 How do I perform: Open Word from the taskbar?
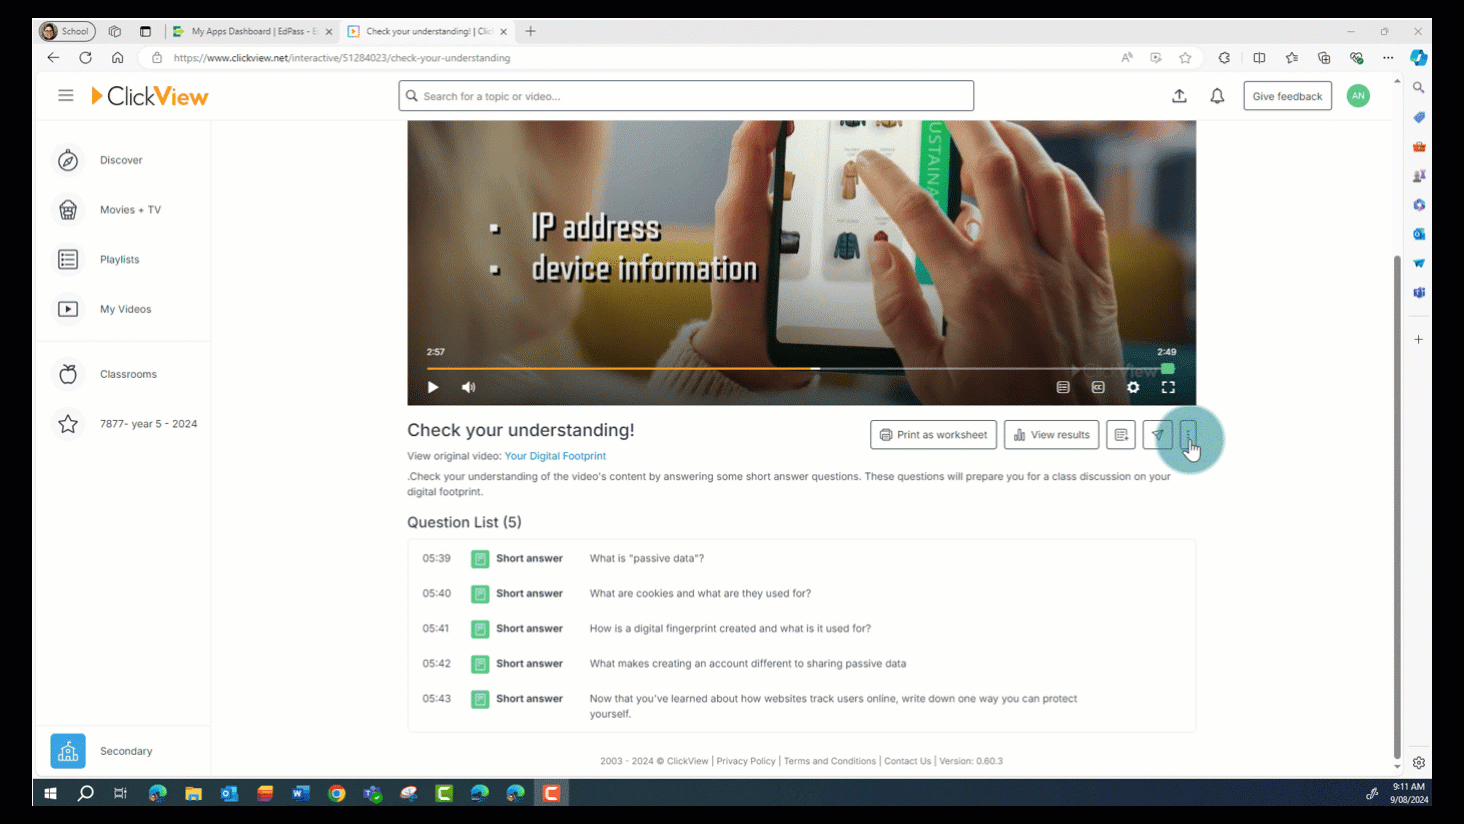pos(301,793)
